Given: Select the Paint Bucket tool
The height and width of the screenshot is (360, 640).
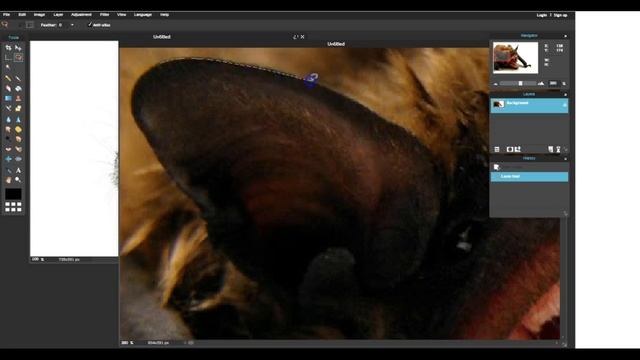Looking at the screenshot, I should coord(18,88).
